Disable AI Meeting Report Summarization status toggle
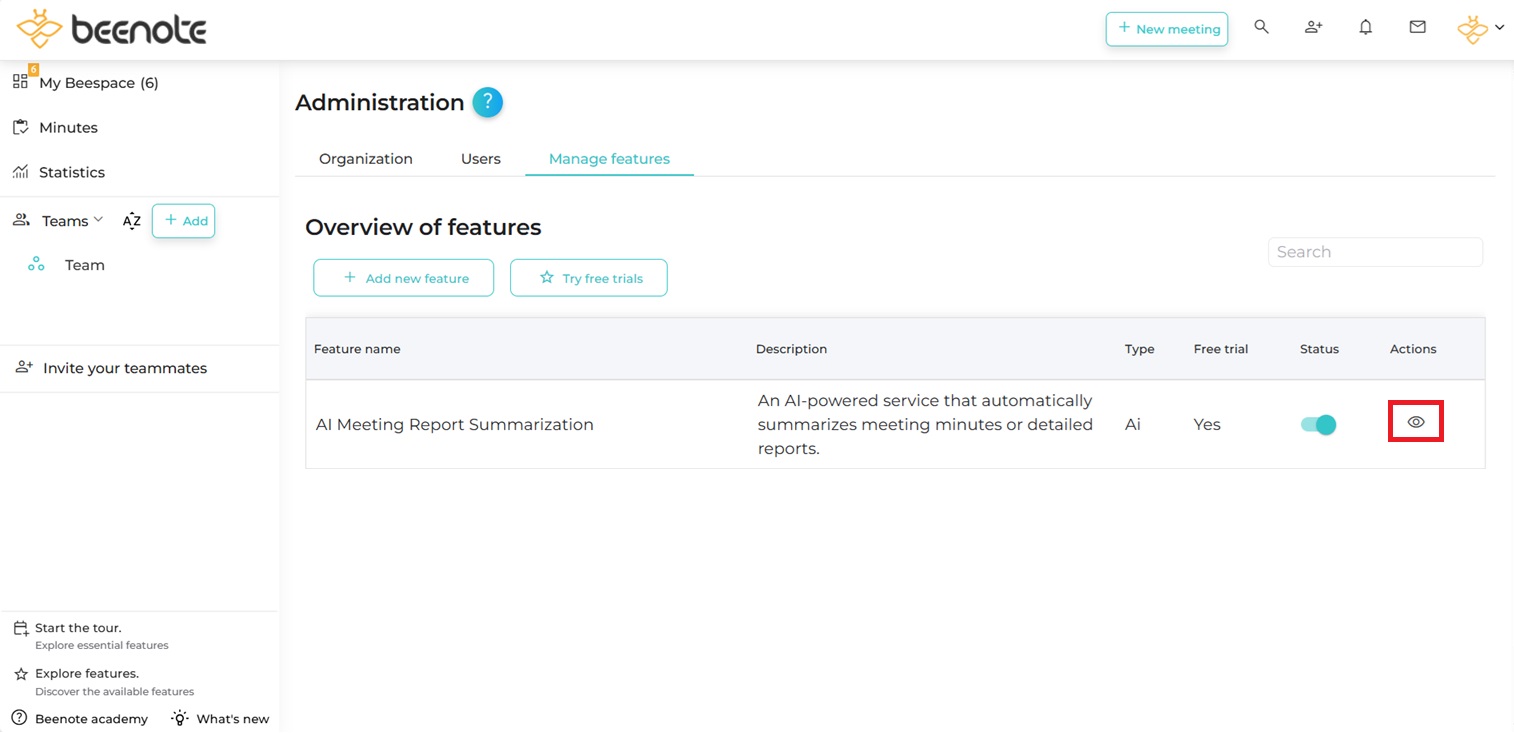 (1318, 425)
